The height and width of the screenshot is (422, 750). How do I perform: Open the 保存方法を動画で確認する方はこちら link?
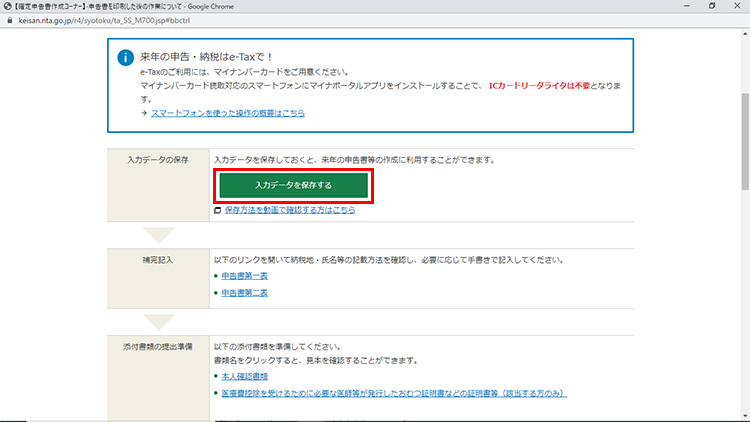point(289,210)
